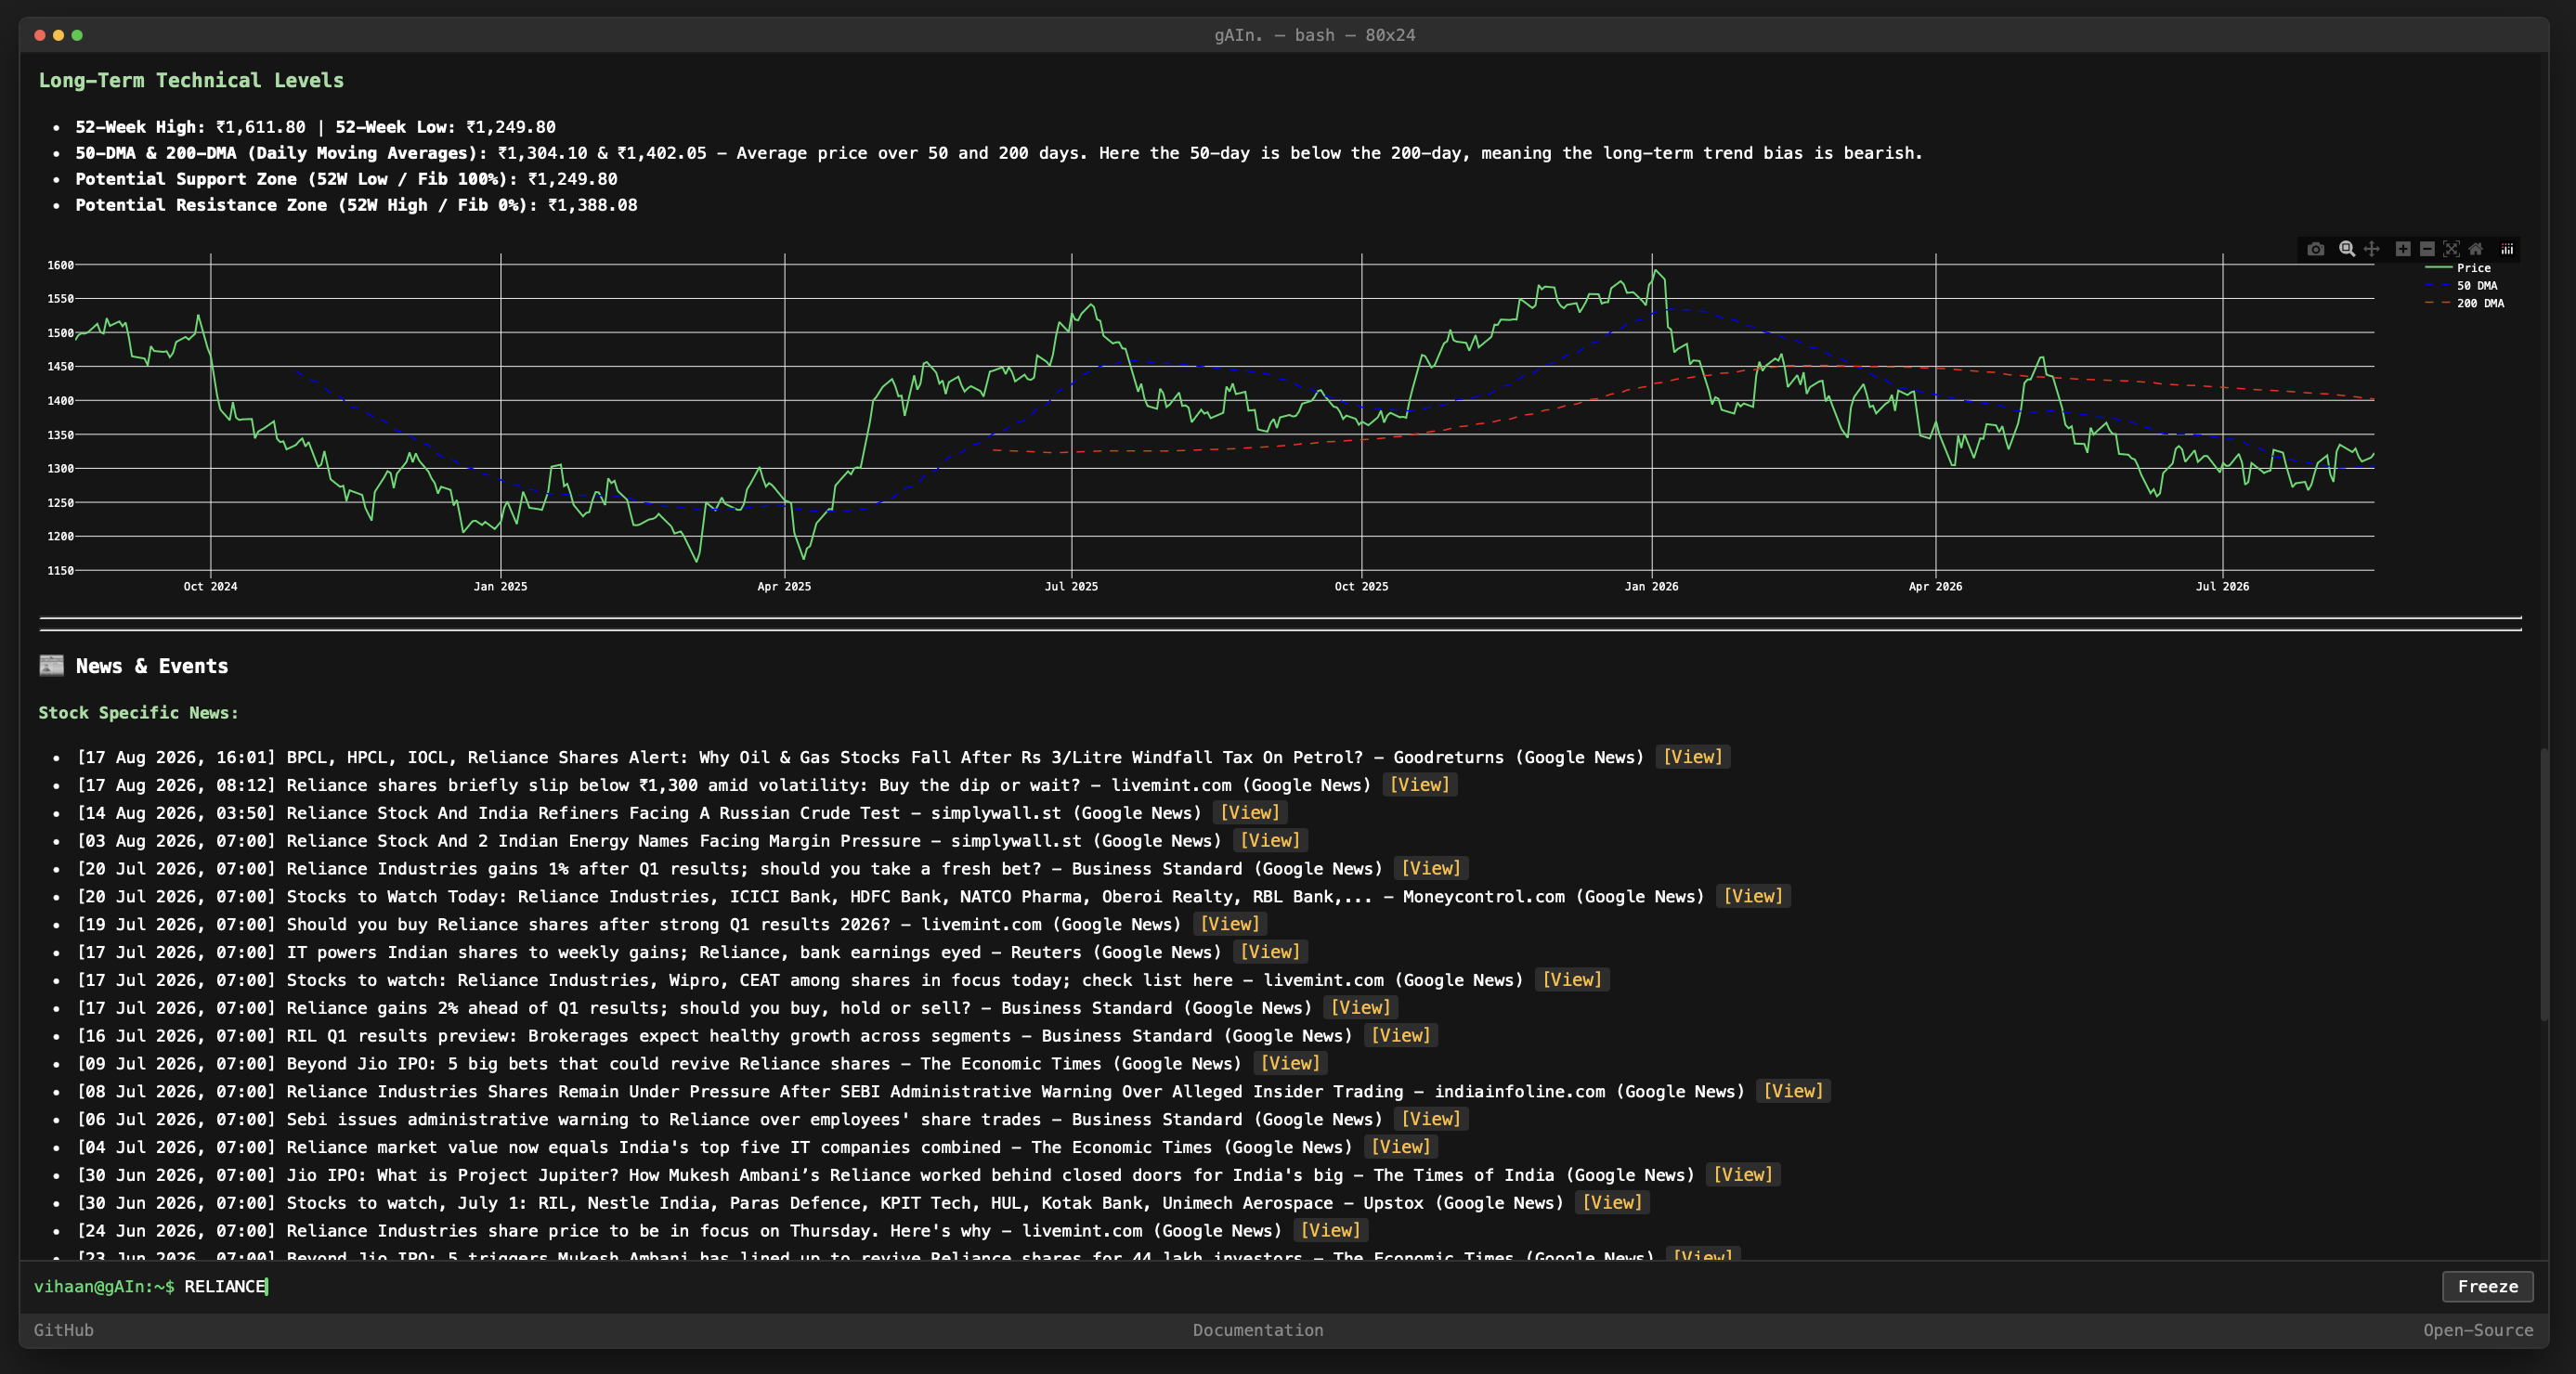Viewport: 2576px width, 1374px height.
Task: Toggle the Price trace in chart legend
Action: (2459, 268)
